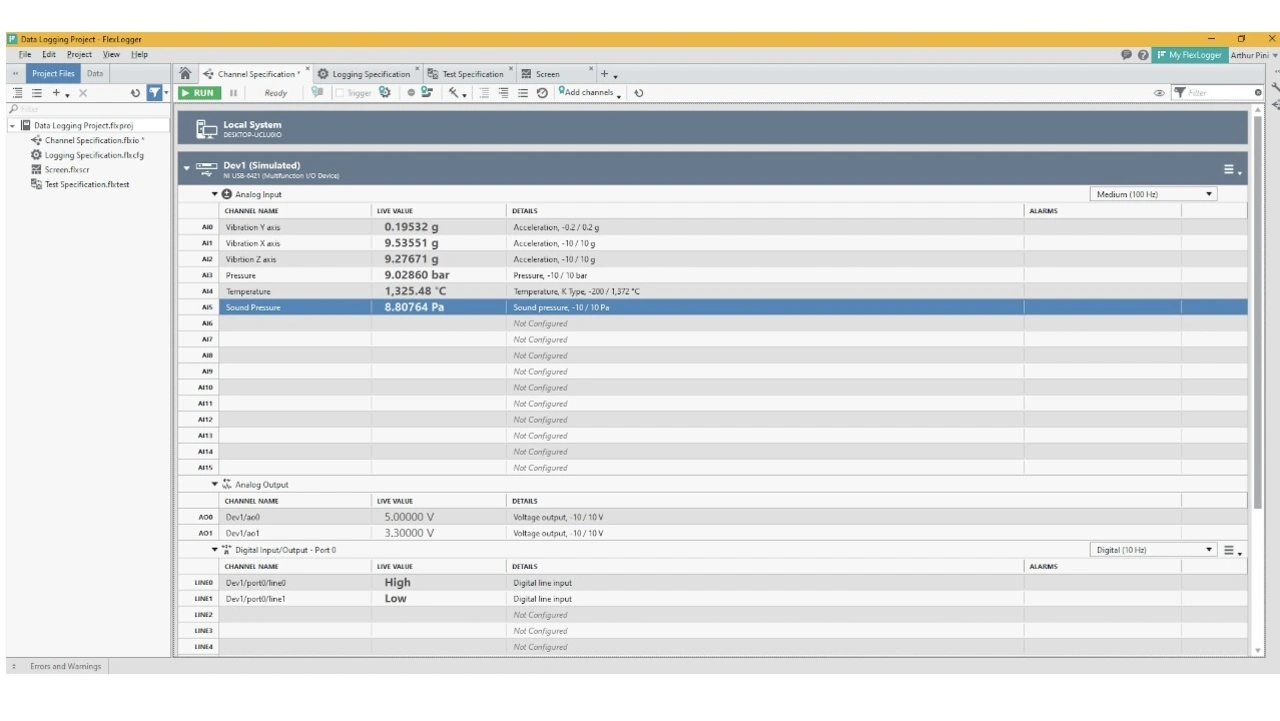Click the Add channels button
This screenshot has height=721, width=1280.
click(x=590, y=93)
